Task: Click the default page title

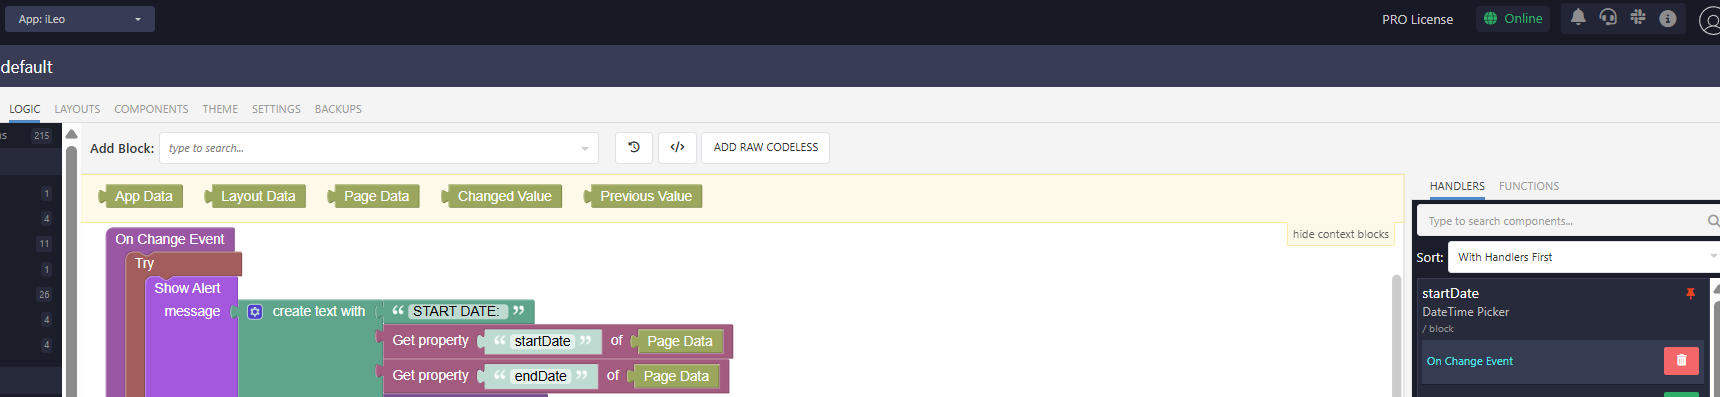Action: (x=27, y=67)
